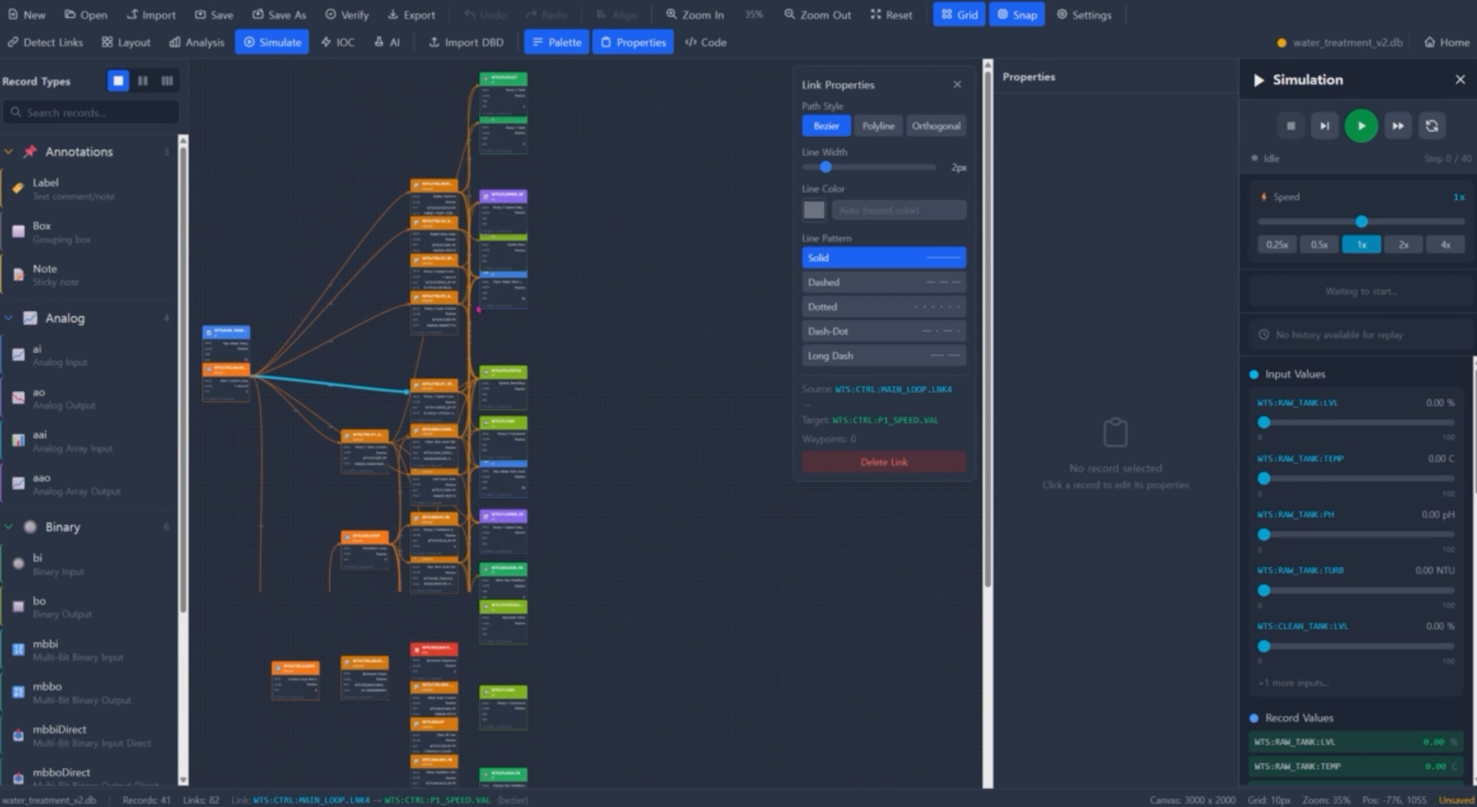The image size is (1477, 807).
Task: Open a database file via Open
Action: 86,15
